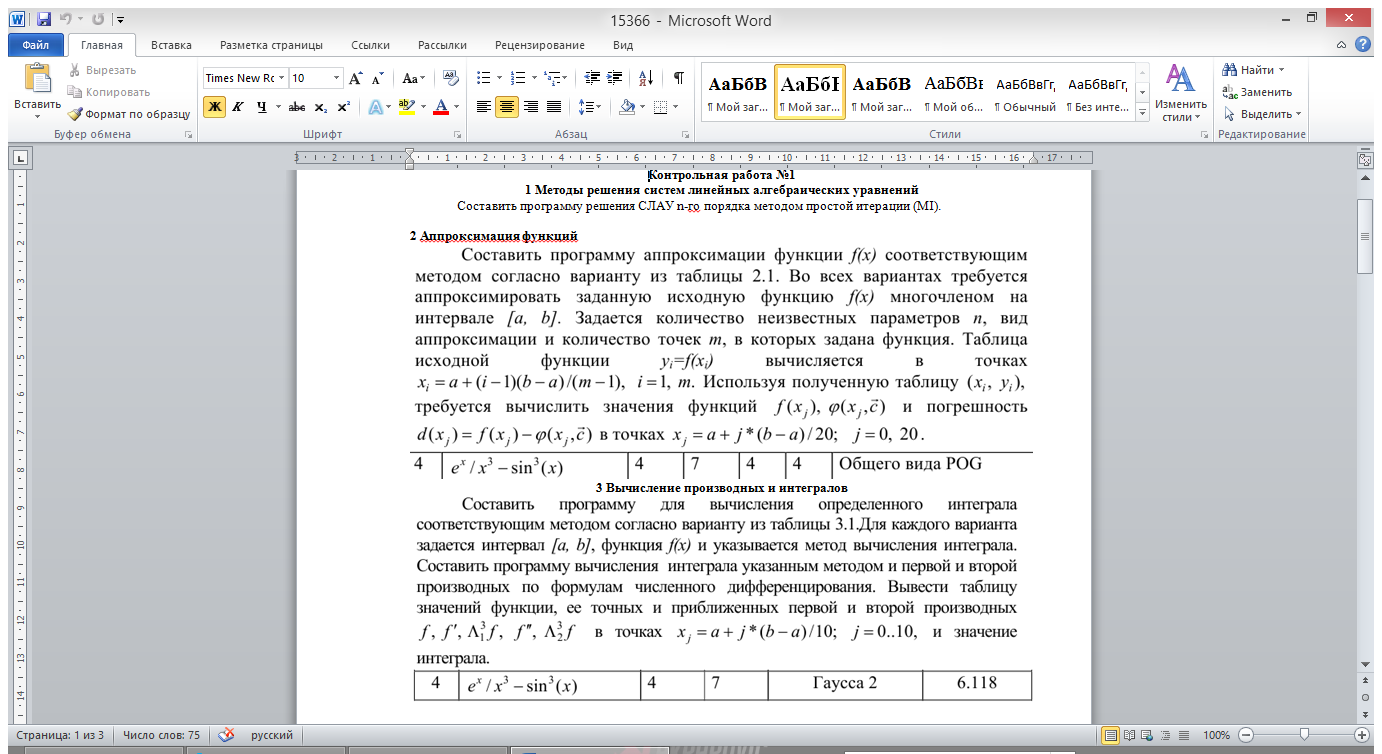The width and height of the screenshot is (1382, 754).
Task: Toggle strikethrough formatting
Action: click(297, 107)
